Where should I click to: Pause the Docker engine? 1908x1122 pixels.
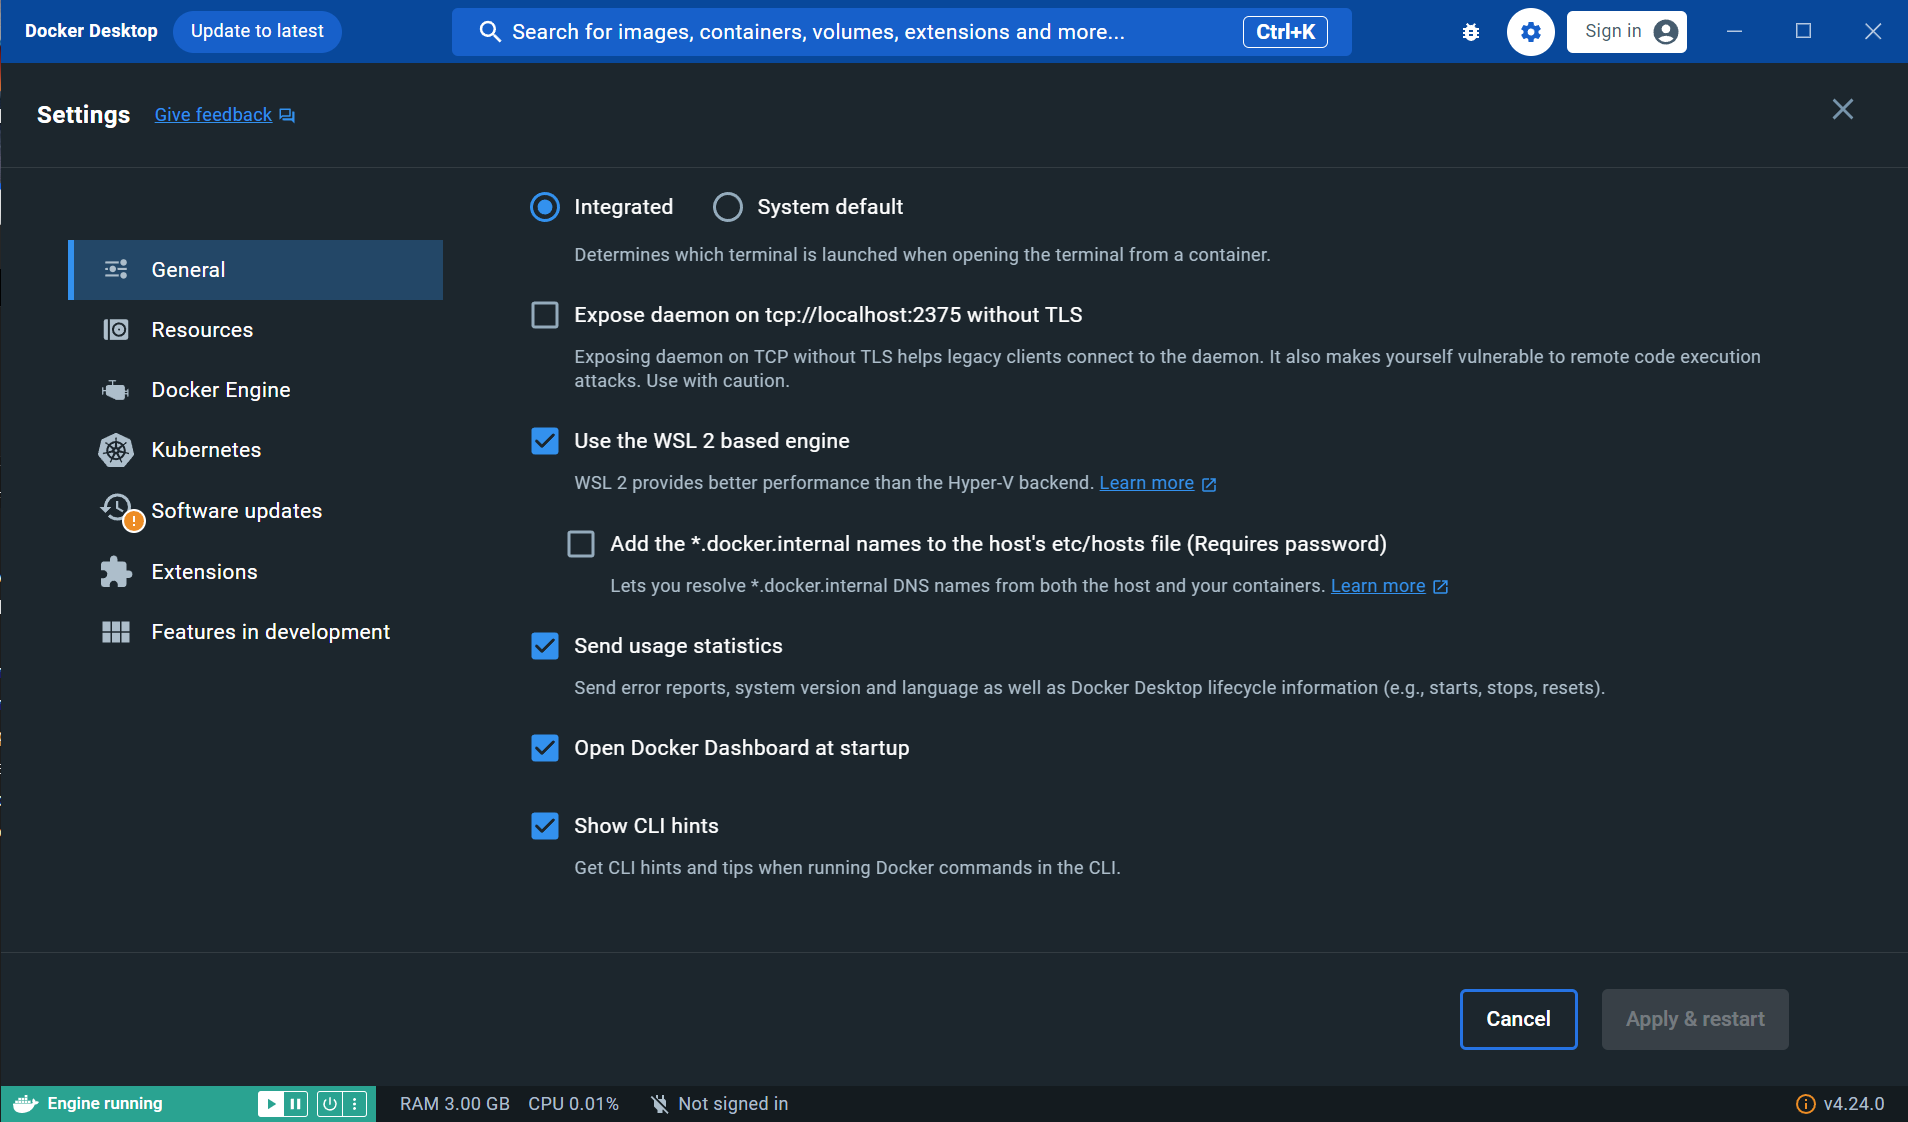295,1104
